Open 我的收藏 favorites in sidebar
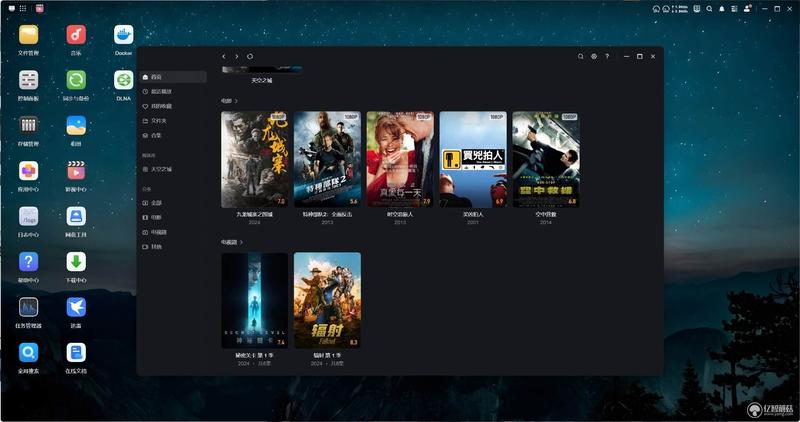 coord(173,106)
